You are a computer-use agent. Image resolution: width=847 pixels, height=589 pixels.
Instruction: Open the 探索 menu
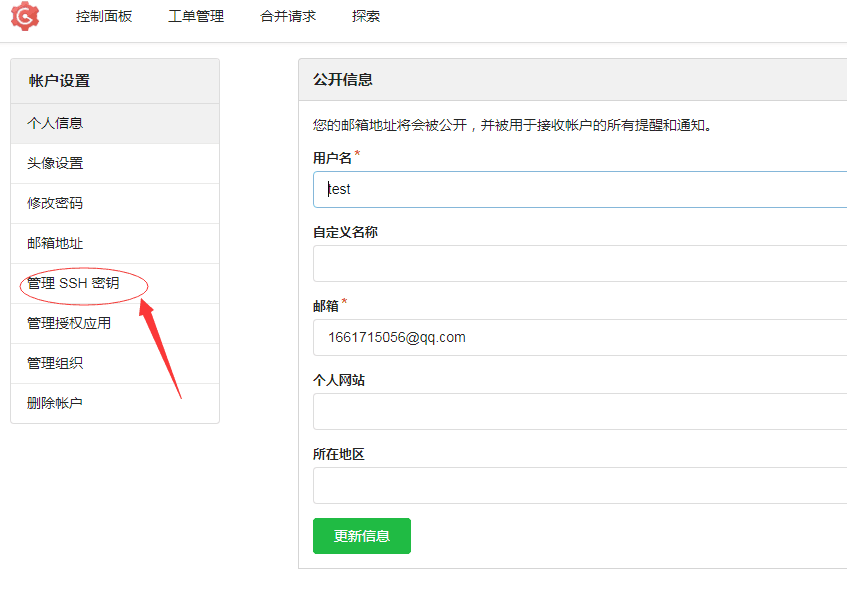pyautogui.click(x=364, y=16)
